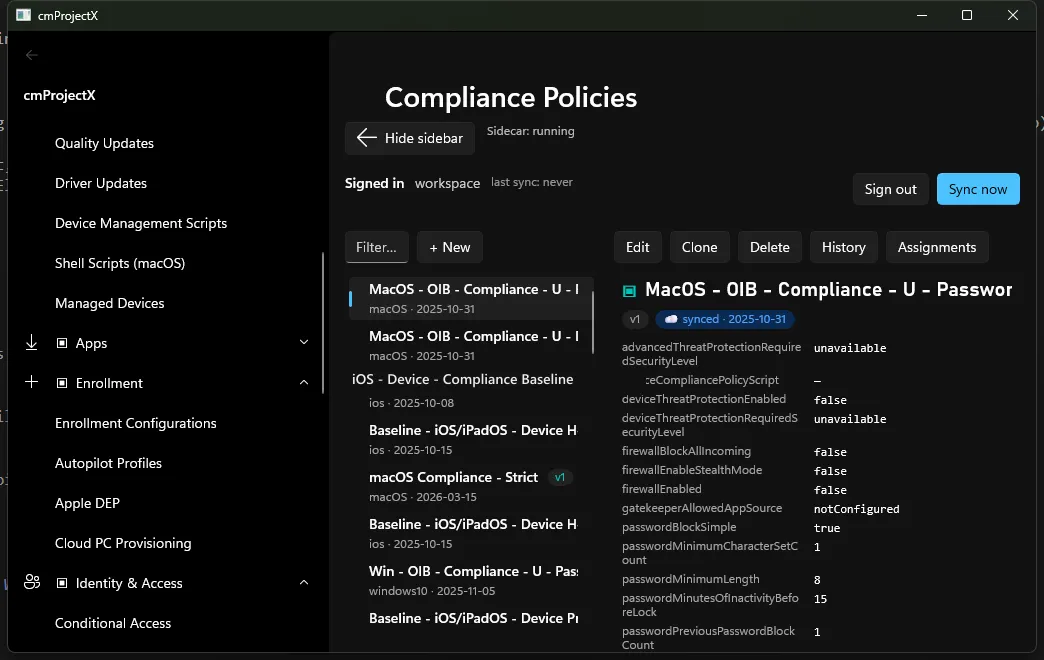Click the v1 badge in policy details
The width and height of the screenshot is (1044, 660).
pyautogui.click(x=635, y=319)
